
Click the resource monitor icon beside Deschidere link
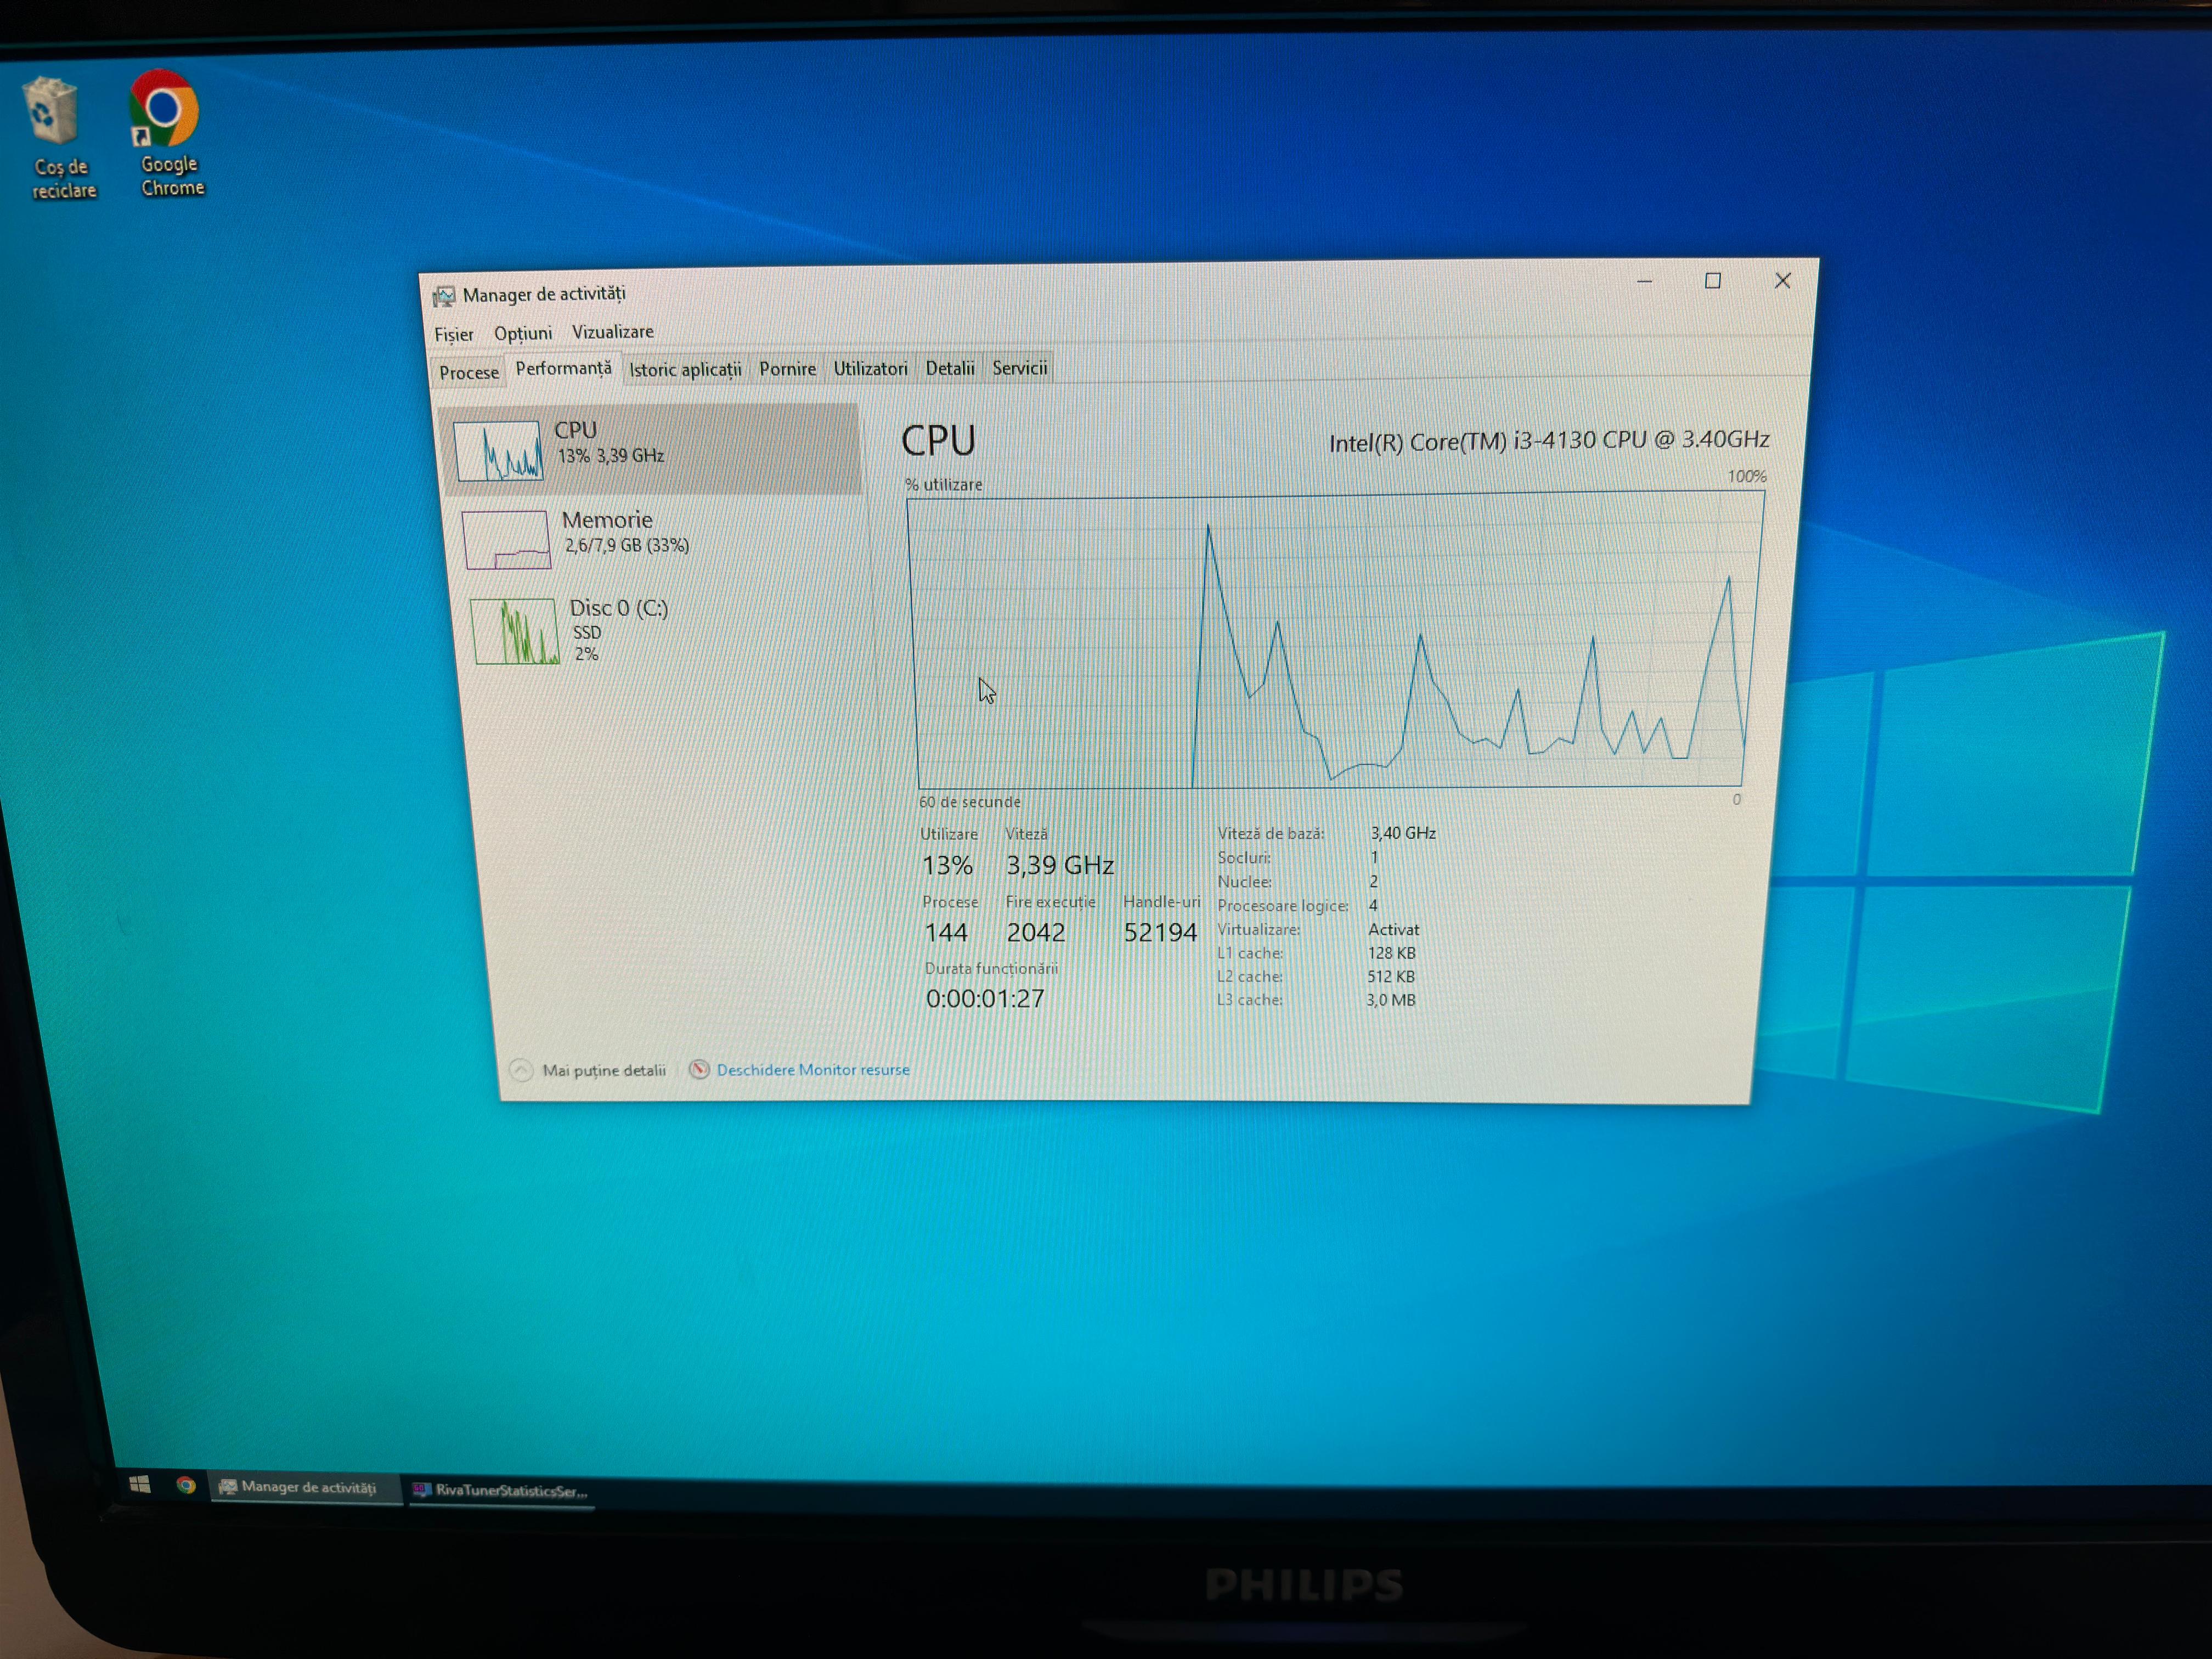pyautogui.click(x=699, y=1069)
